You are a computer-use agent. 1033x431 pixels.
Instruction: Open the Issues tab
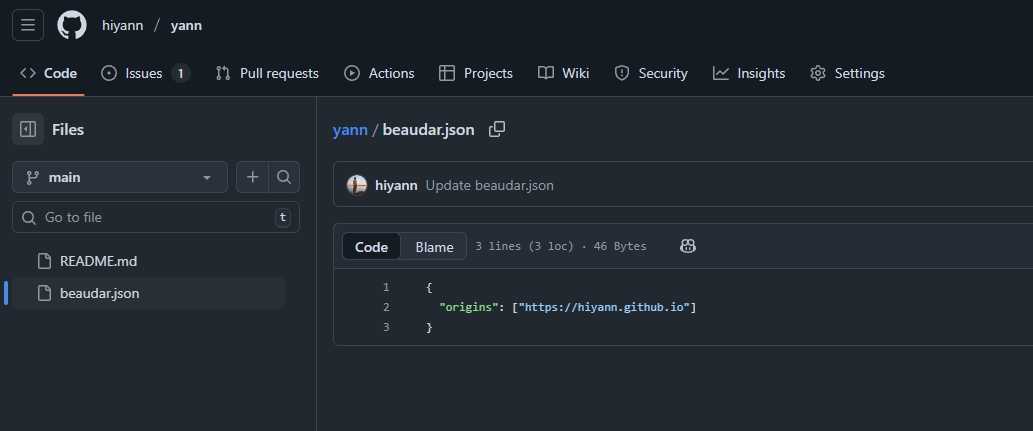pos(145,73)
